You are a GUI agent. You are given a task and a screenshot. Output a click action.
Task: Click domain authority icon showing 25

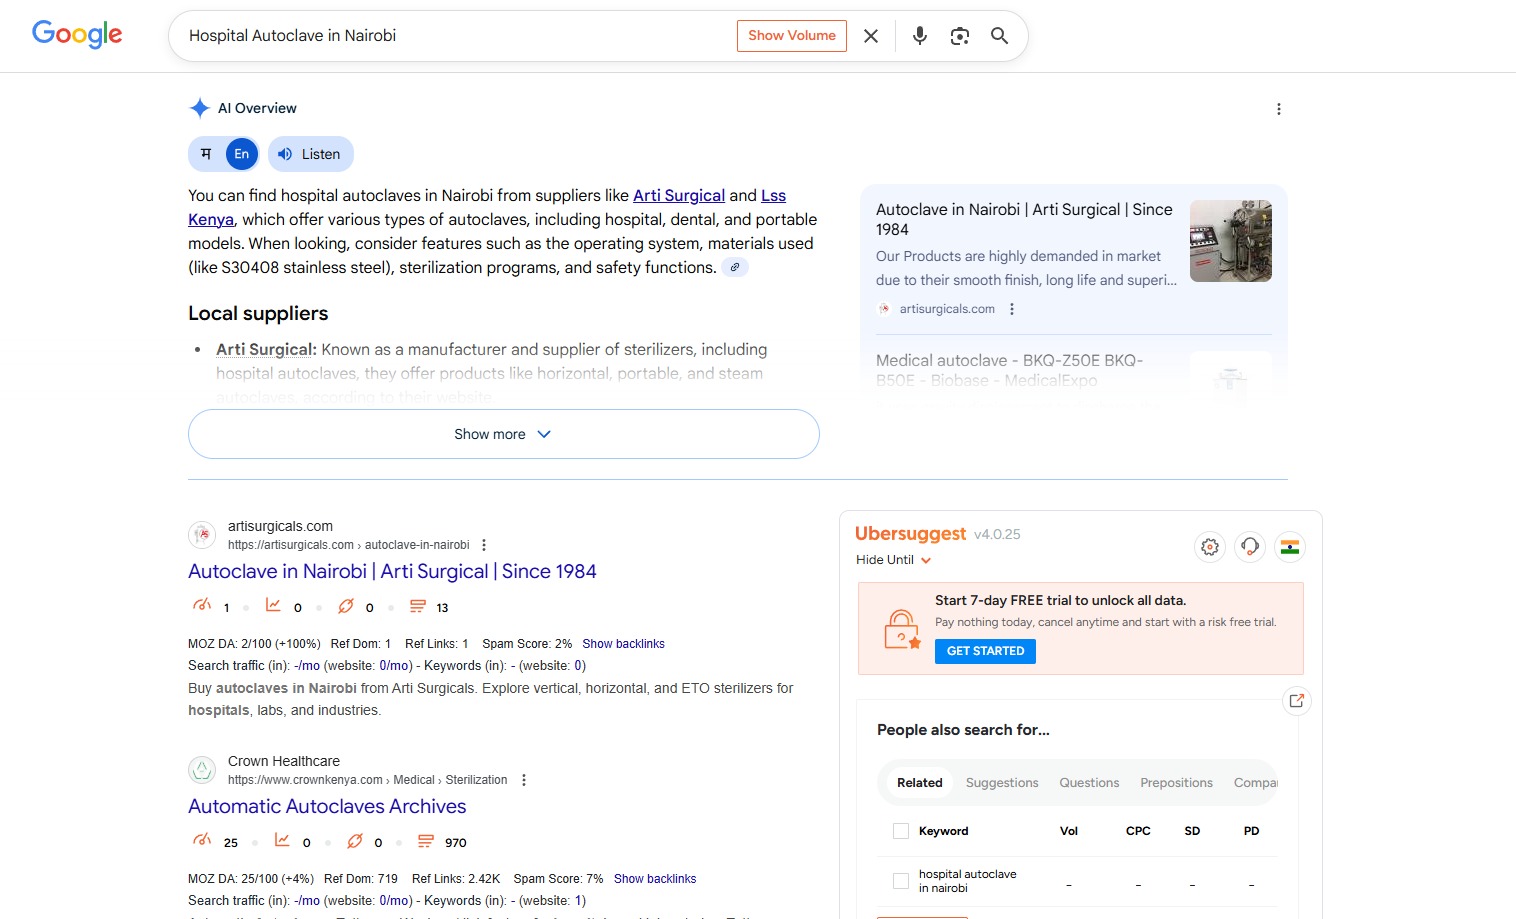click(202, 841)
